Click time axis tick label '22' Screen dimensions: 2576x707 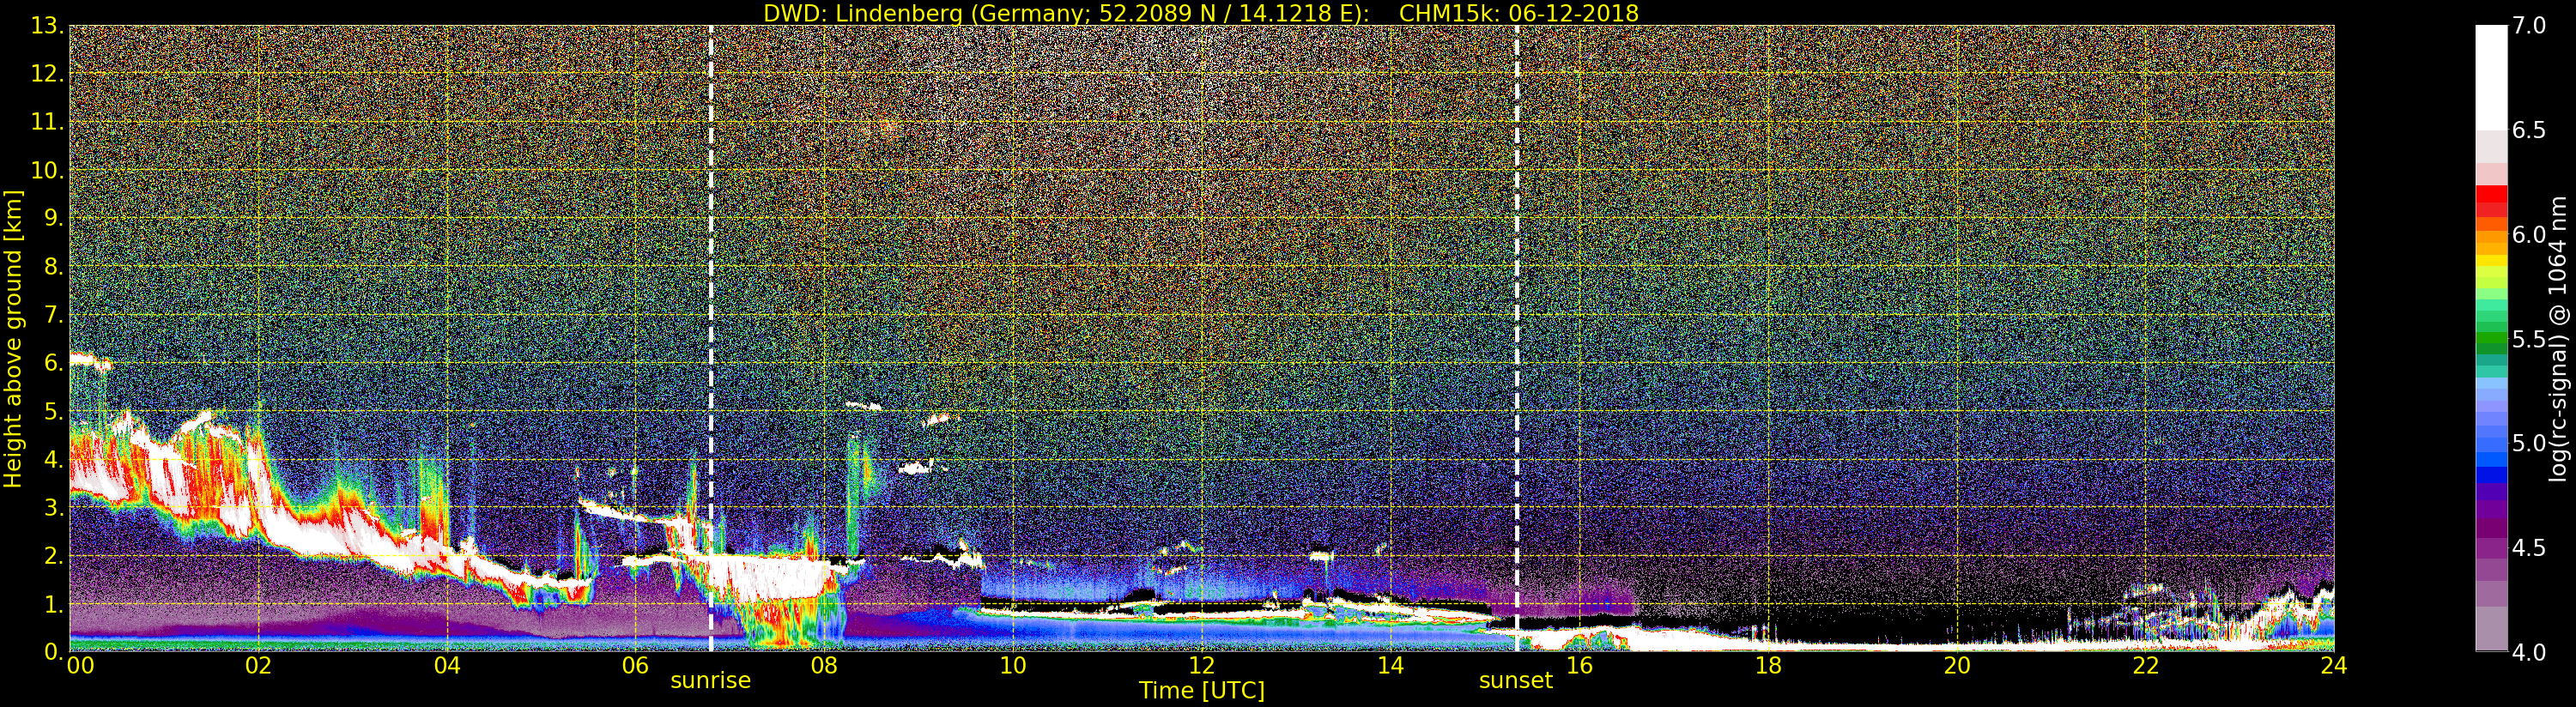pyautogui.click(x=2146, y=666)
